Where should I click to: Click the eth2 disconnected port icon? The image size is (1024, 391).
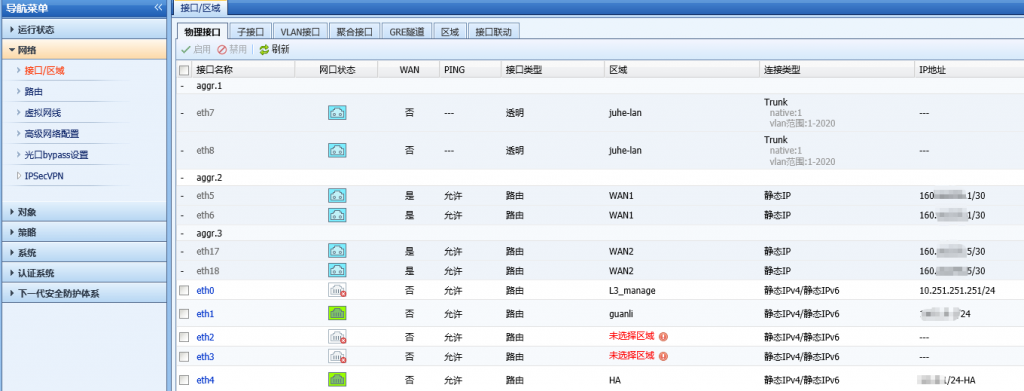[x=337, y=337]
